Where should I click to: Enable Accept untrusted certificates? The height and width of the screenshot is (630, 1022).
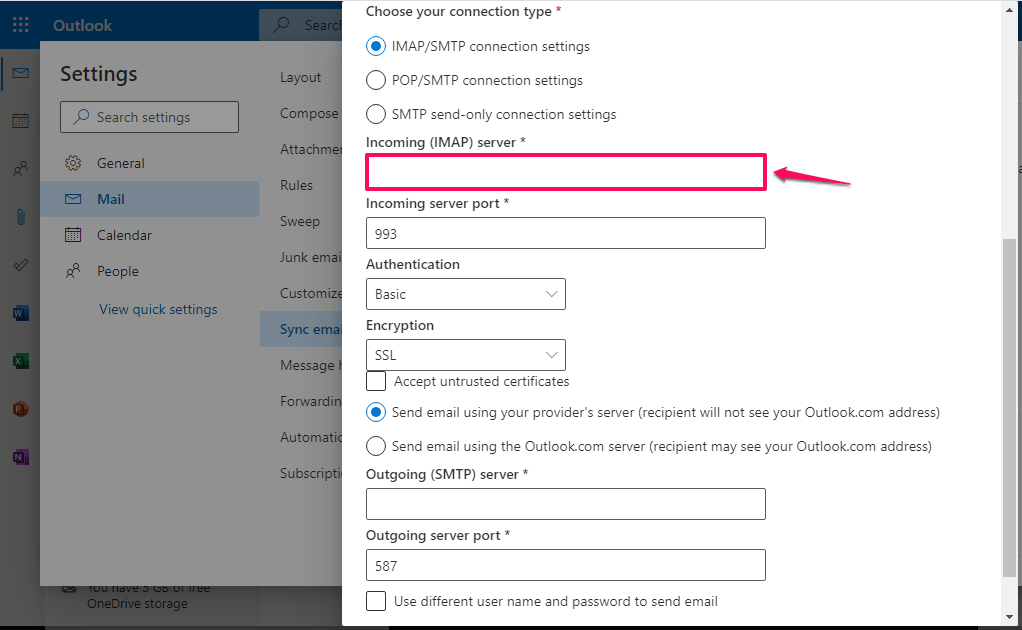click(376, 381)
